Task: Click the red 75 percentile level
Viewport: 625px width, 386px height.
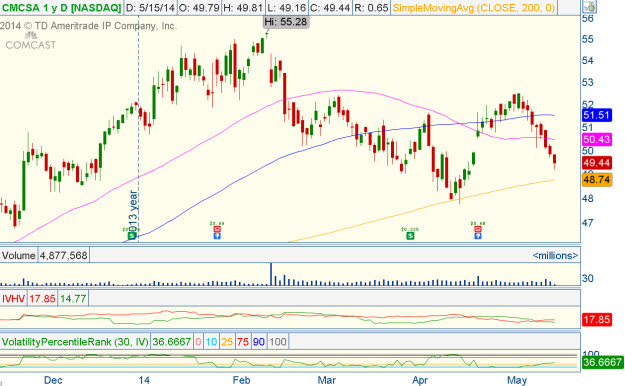Action: coord(243,342)
